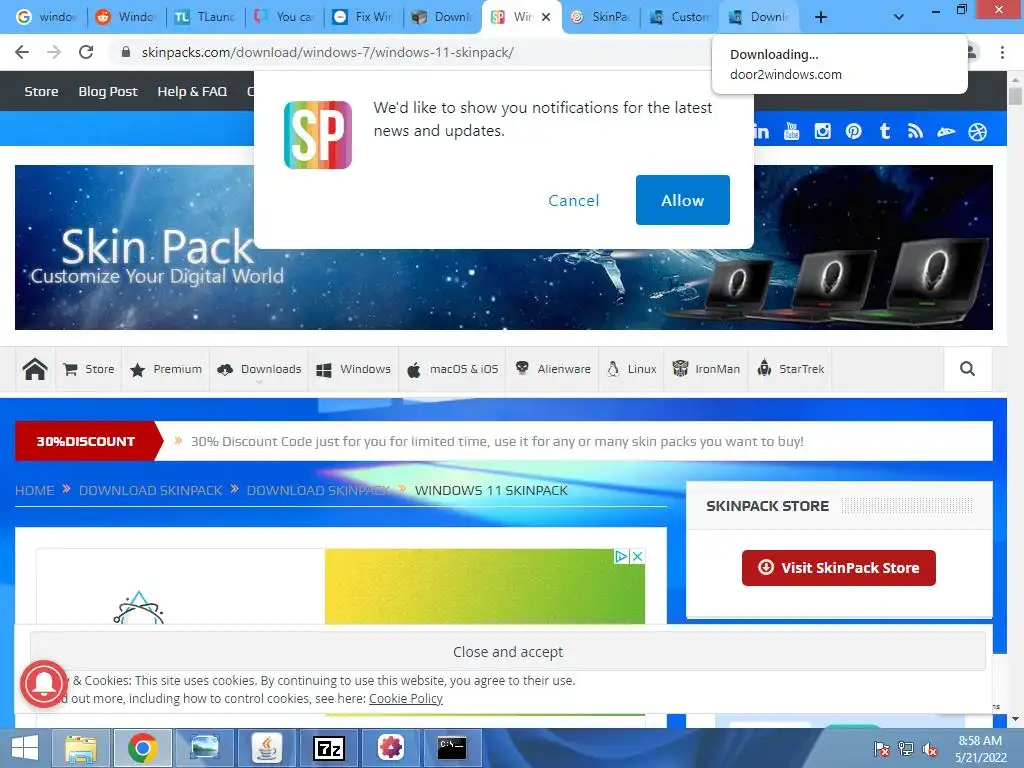
Task: Open the macOS & iOS category
Action: 452,369
